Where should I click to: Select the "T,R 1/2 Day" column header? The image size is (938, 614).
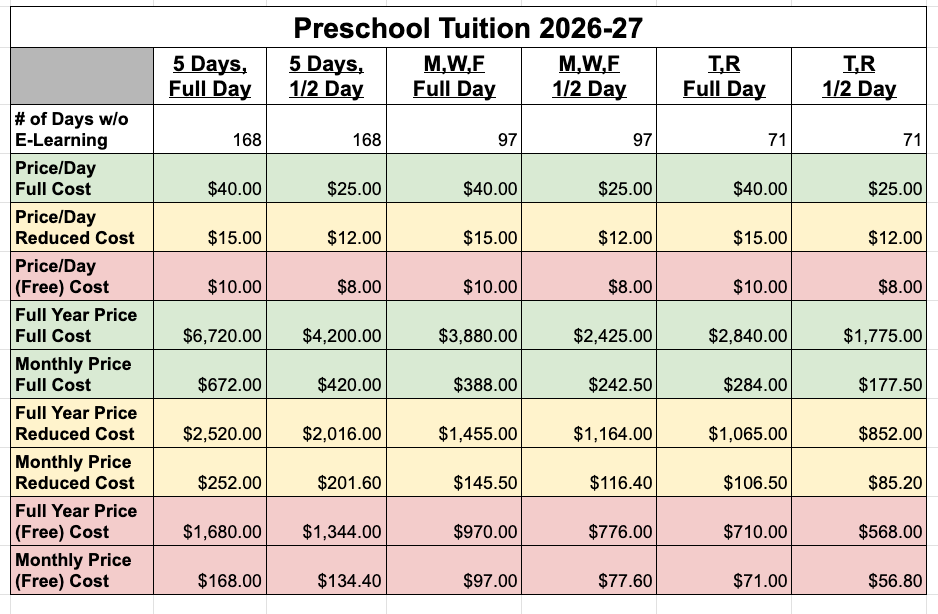[859, 76]
